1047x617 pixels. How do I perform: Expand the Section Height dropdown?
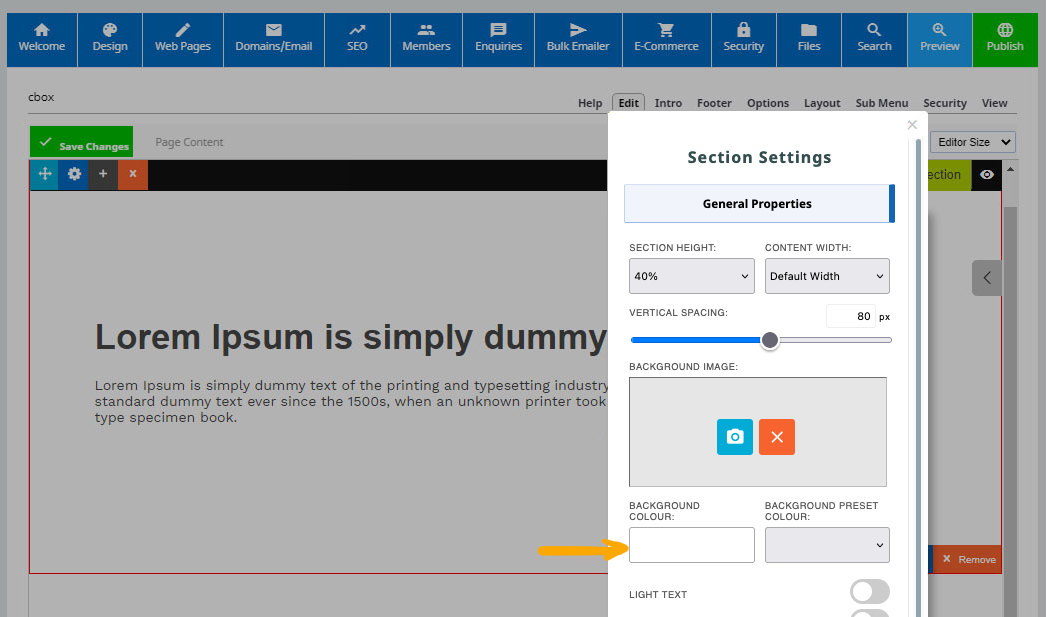point(691,276)
